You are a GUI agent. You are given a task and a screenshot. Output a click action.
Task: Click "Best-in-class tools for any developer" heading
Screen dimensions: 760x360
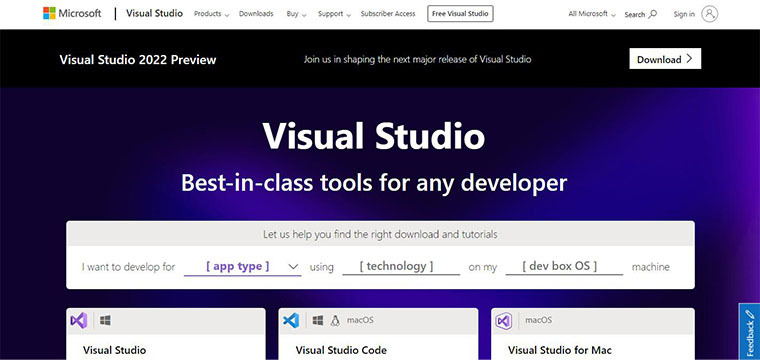point(374,183)
